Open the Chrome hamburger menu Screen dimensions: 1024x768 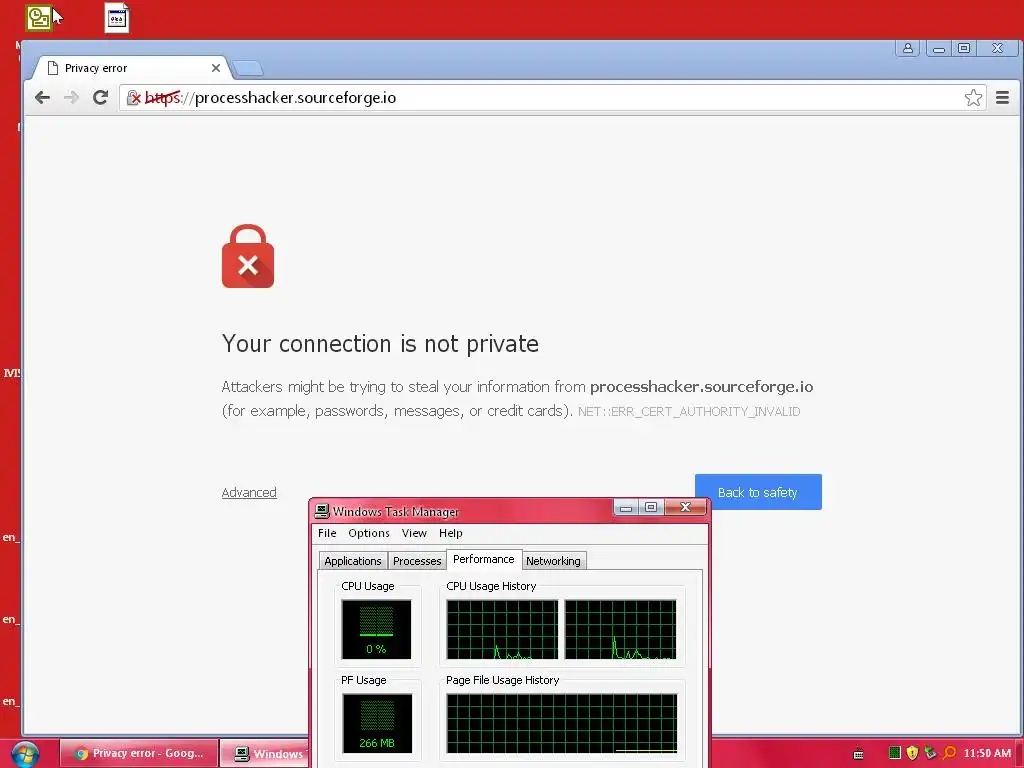[1002, 98]
